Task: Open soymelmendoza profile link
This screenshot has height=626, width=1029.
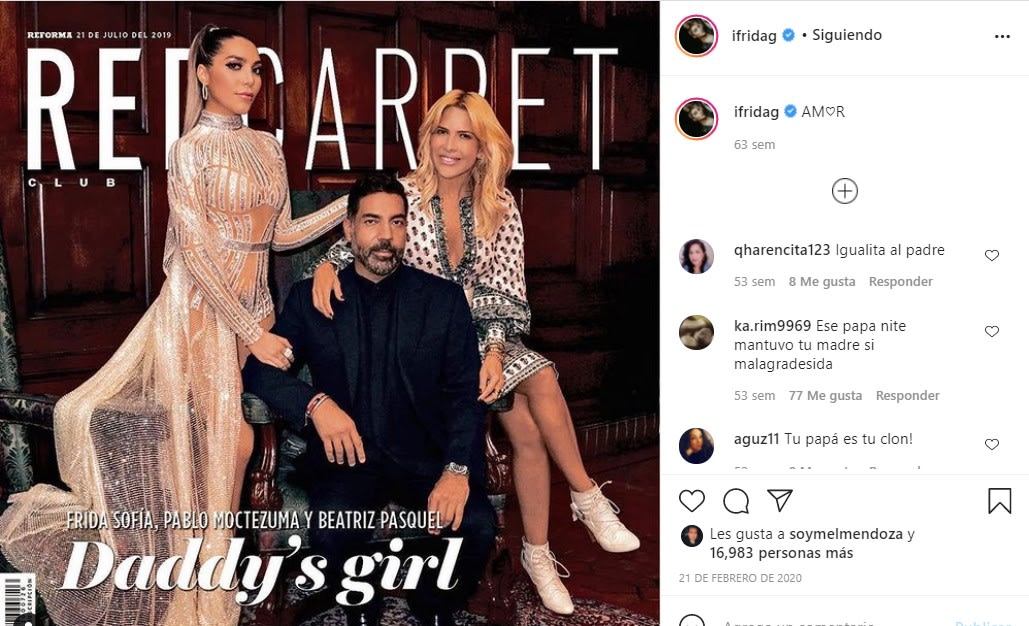Action: tap(845, 534)
